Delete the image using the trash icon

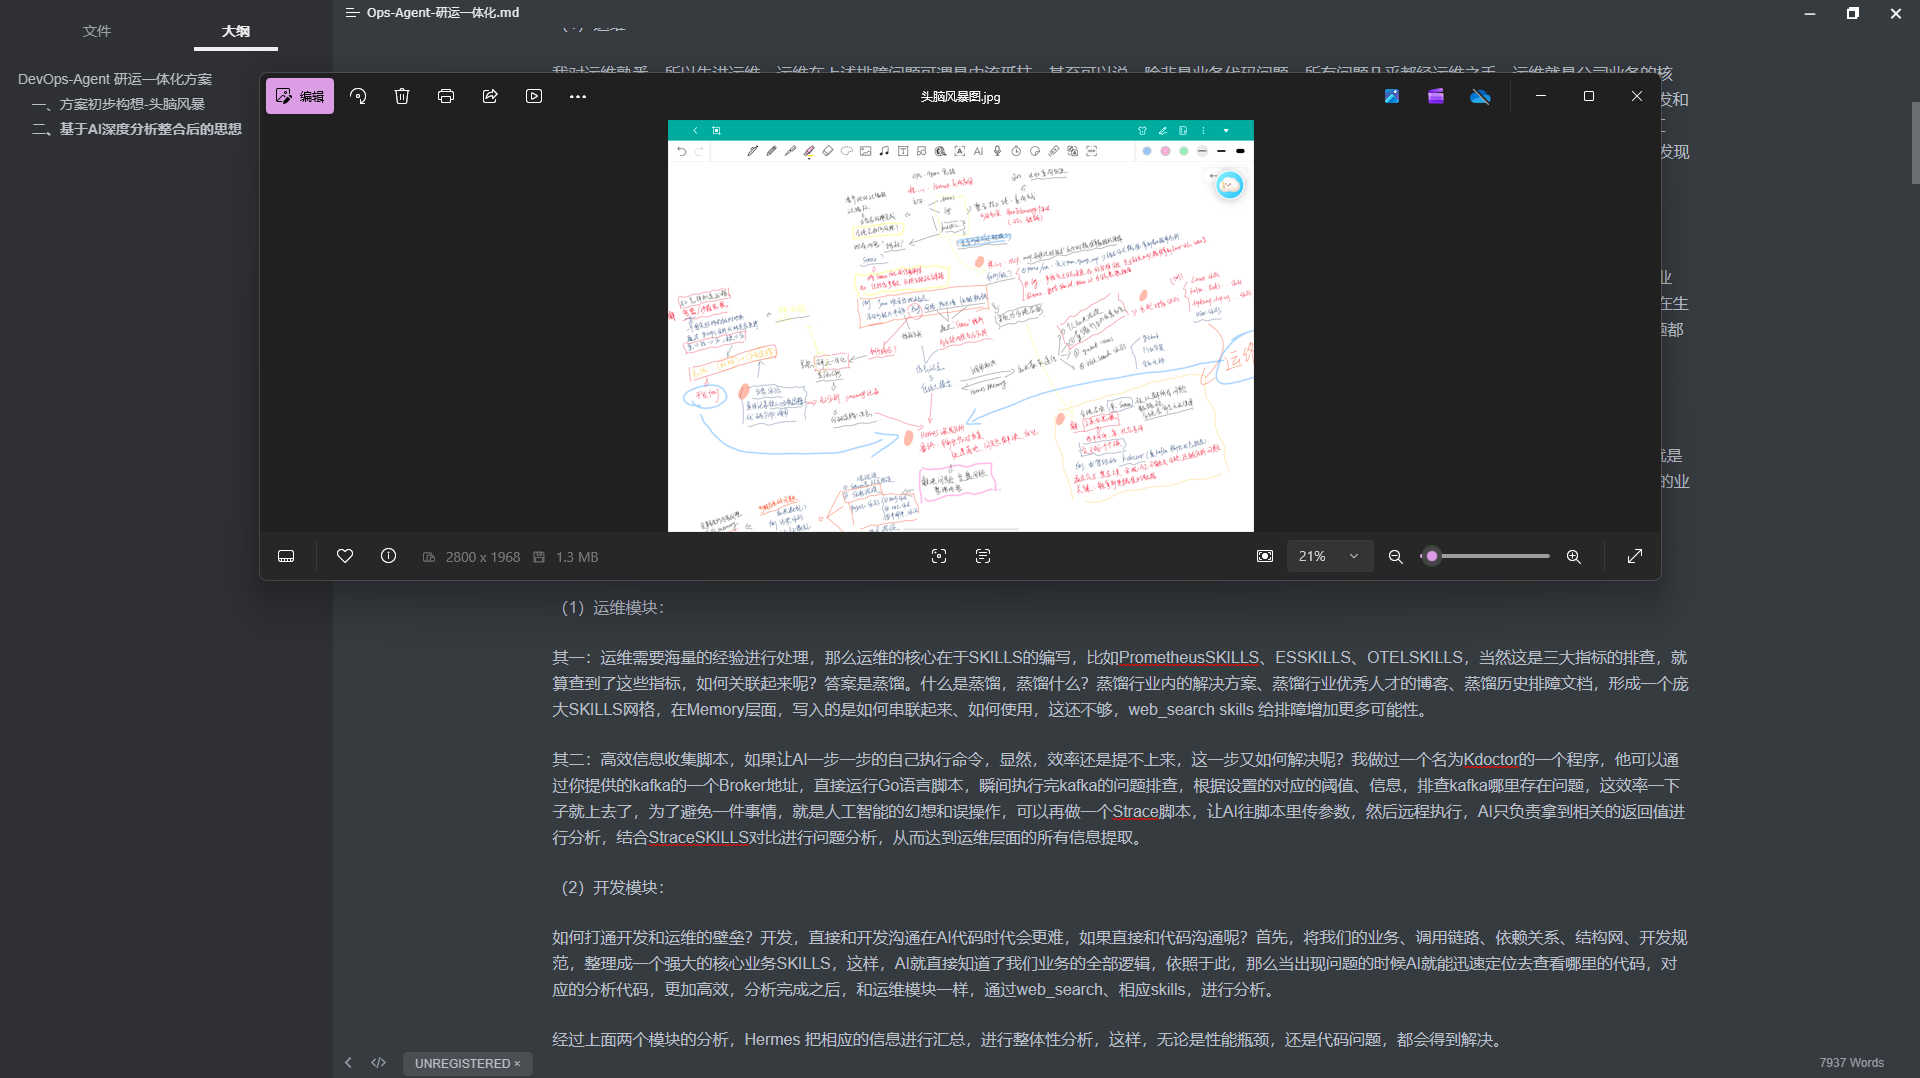(x=402, y=97)
